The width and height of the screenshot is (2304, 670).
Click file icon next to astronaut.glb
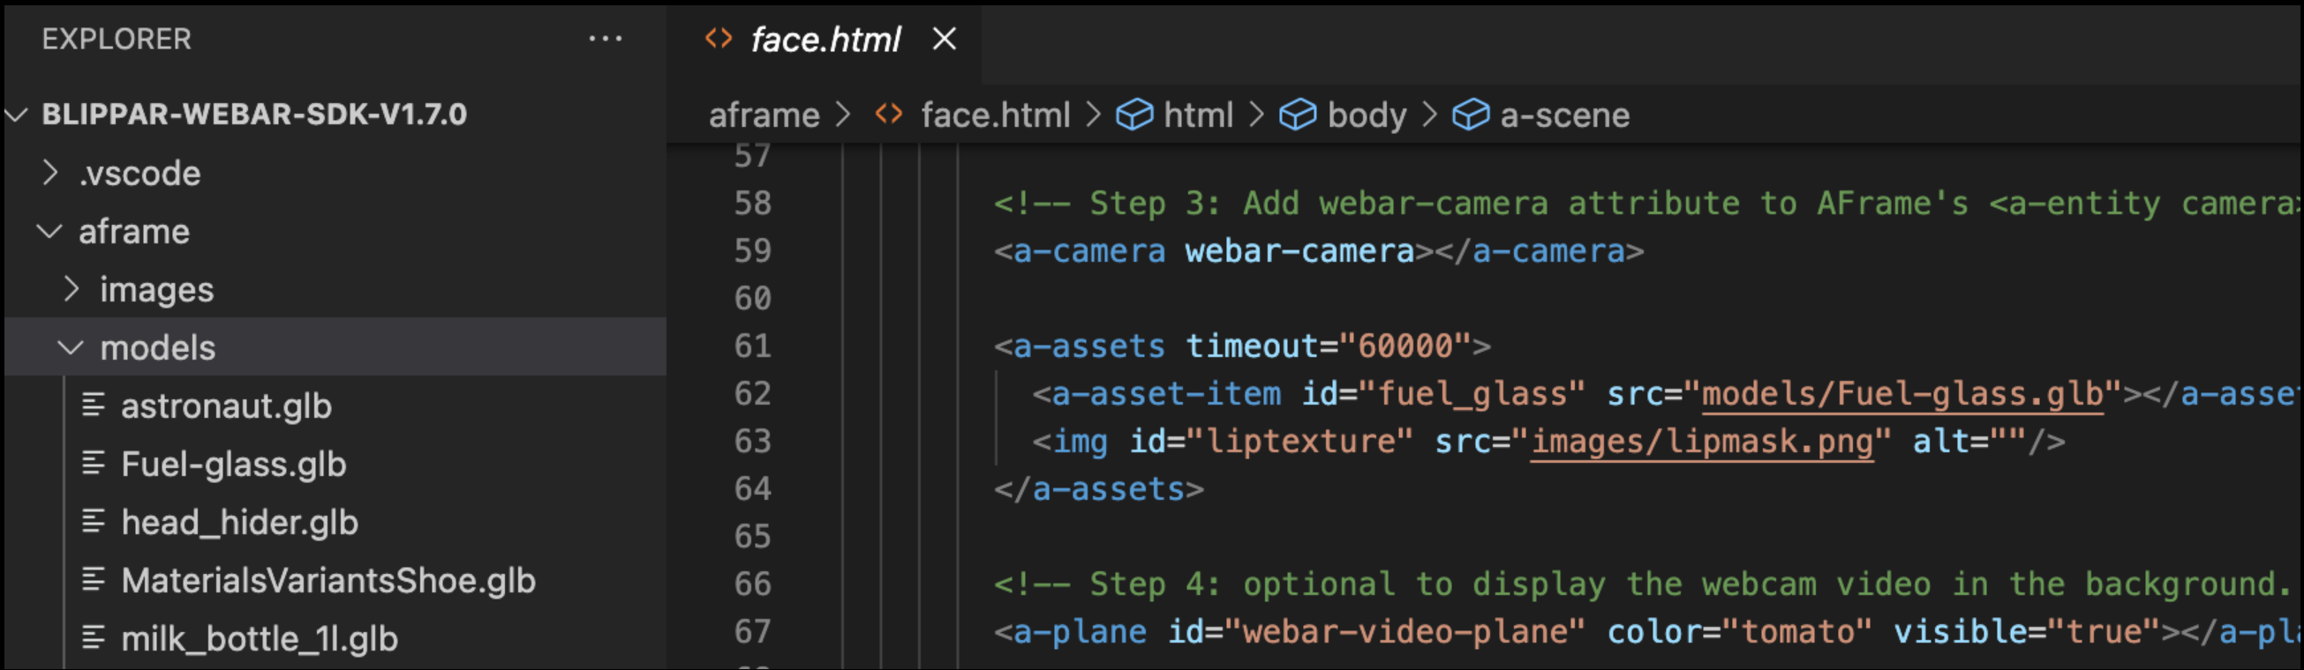pos(93,405)
